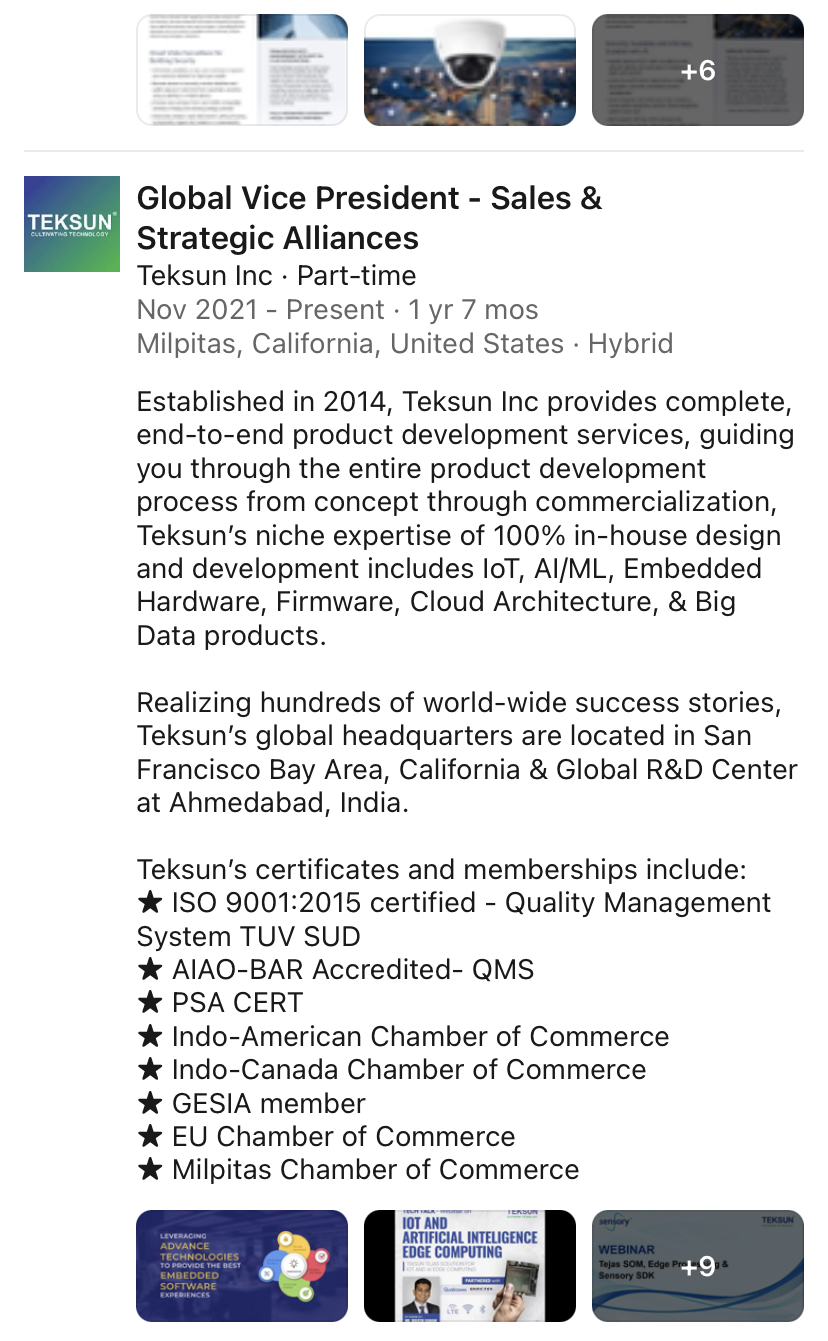Click the EU Chamber of Commerce entry

(x=343, y=1137)
